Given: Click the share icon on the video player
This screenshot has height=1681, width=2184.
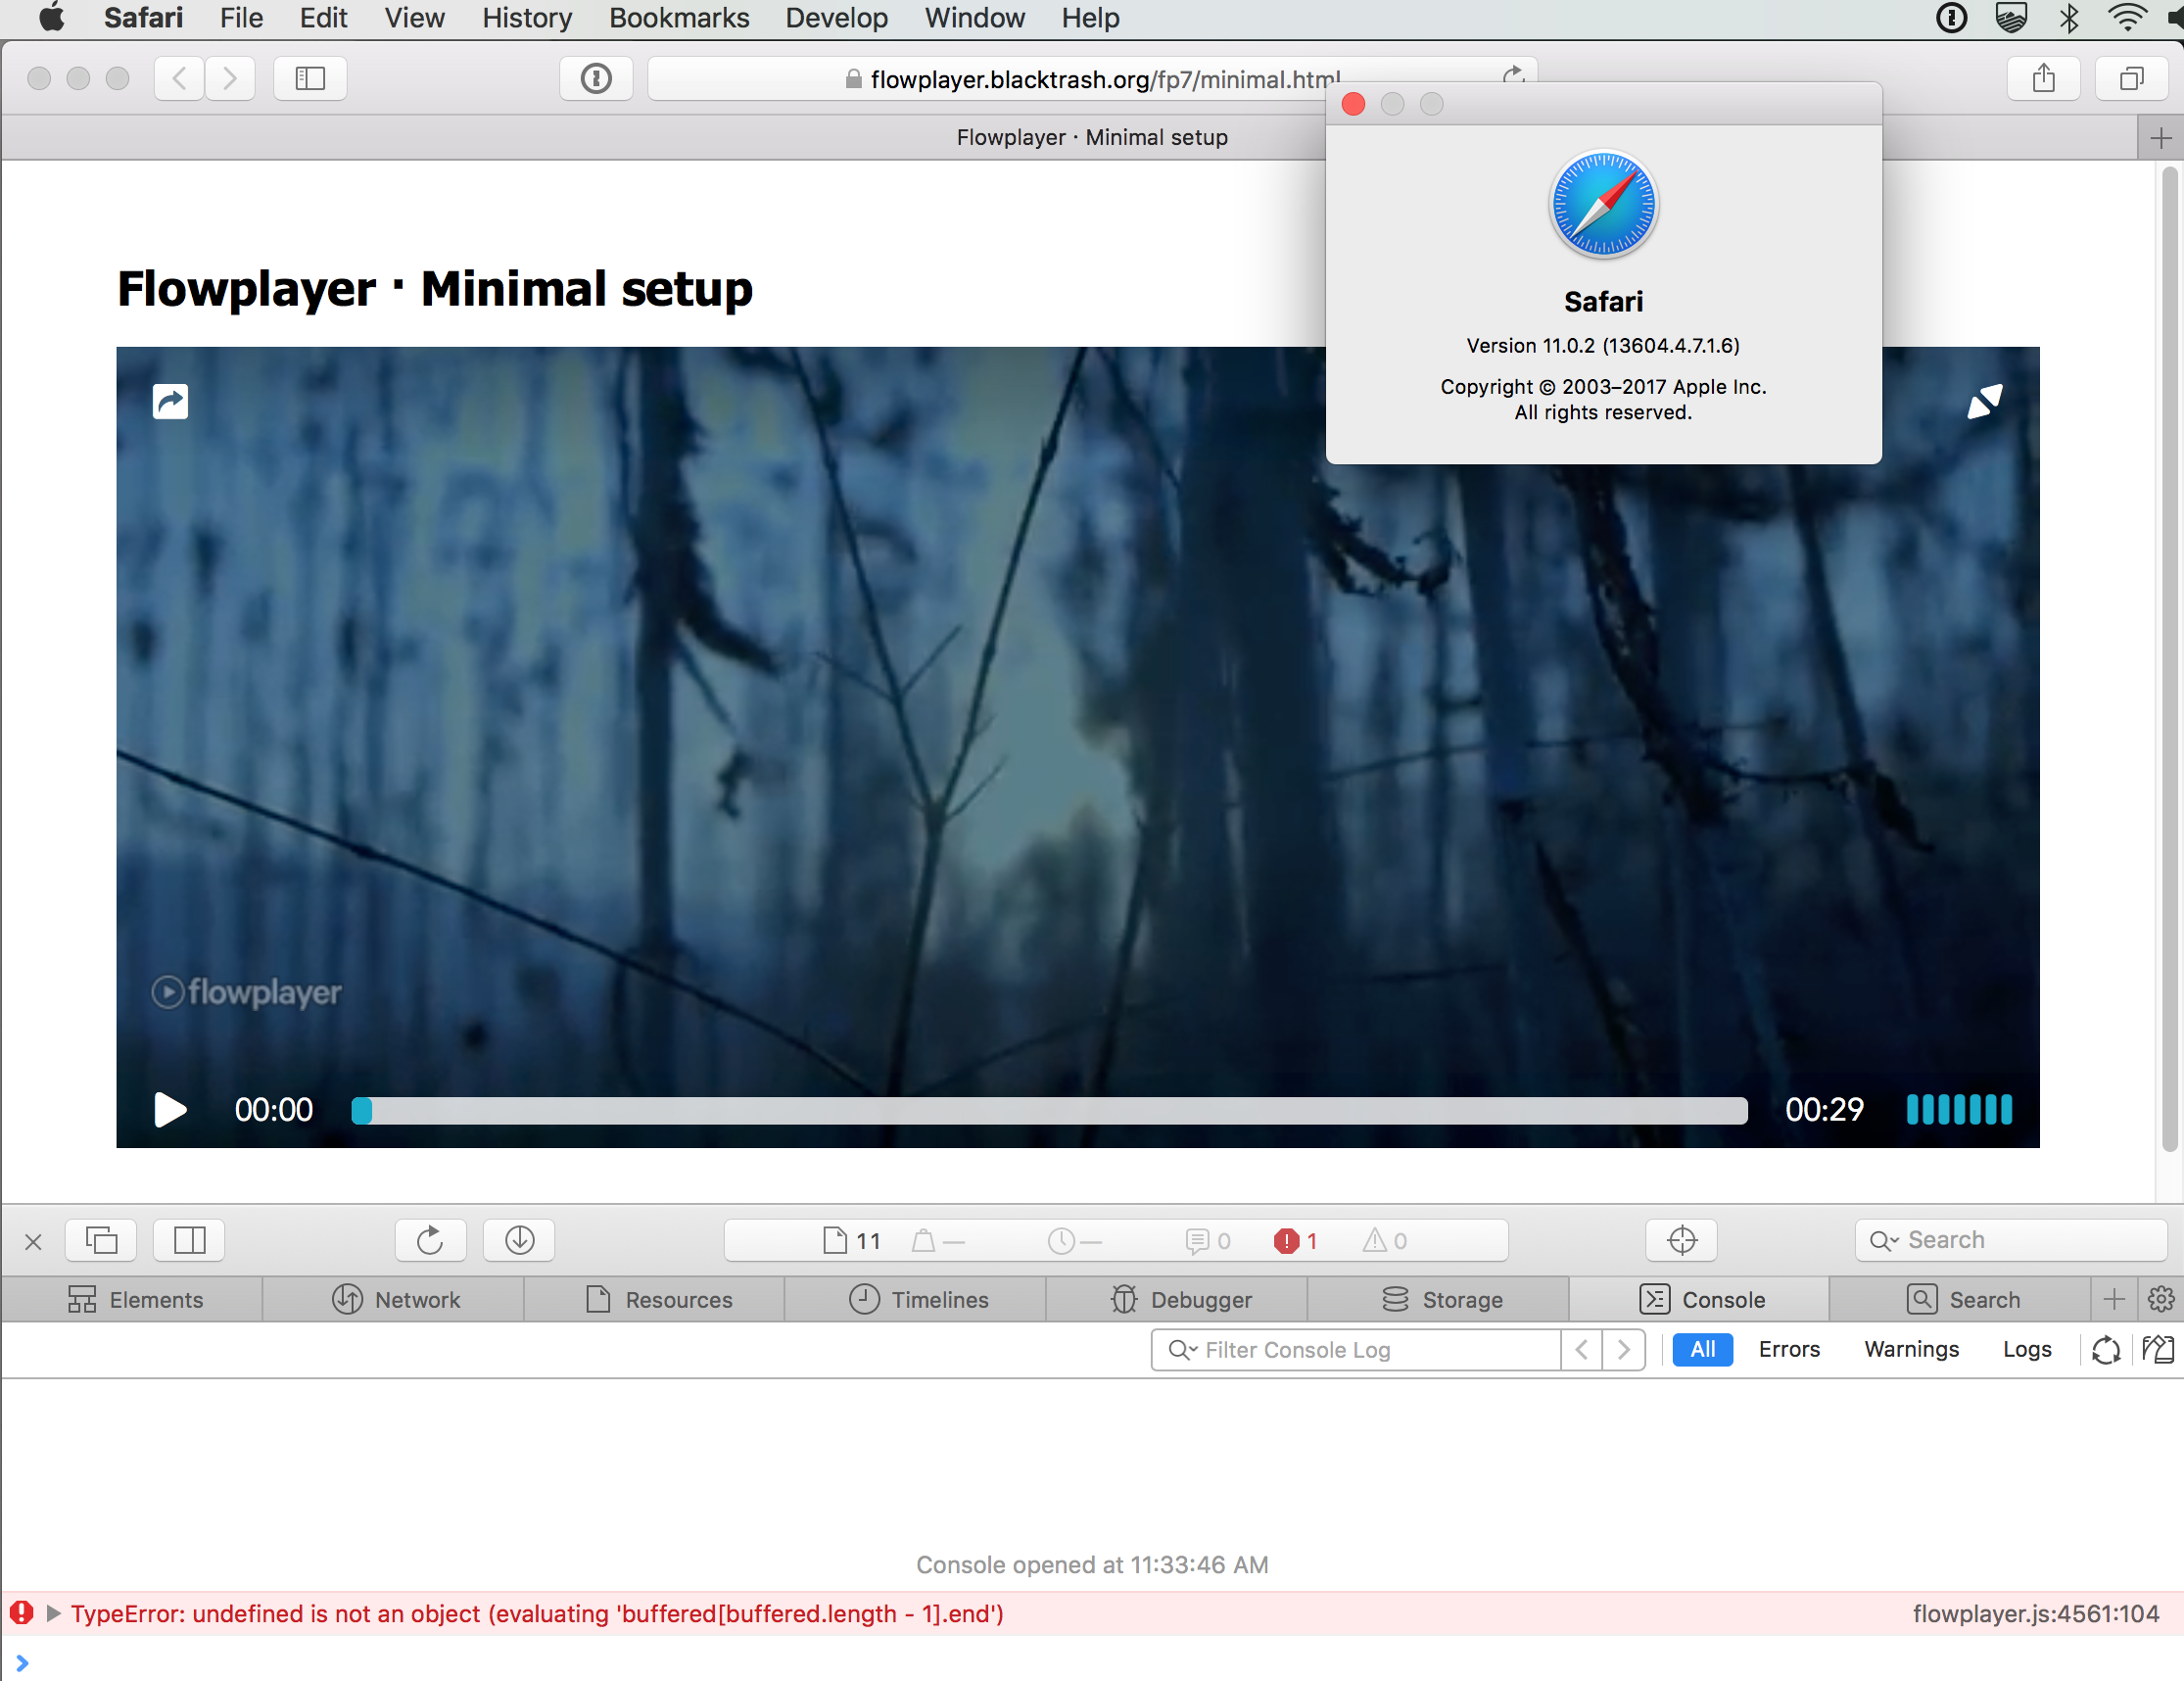Looking at the screenshot, I should point(169,400).
